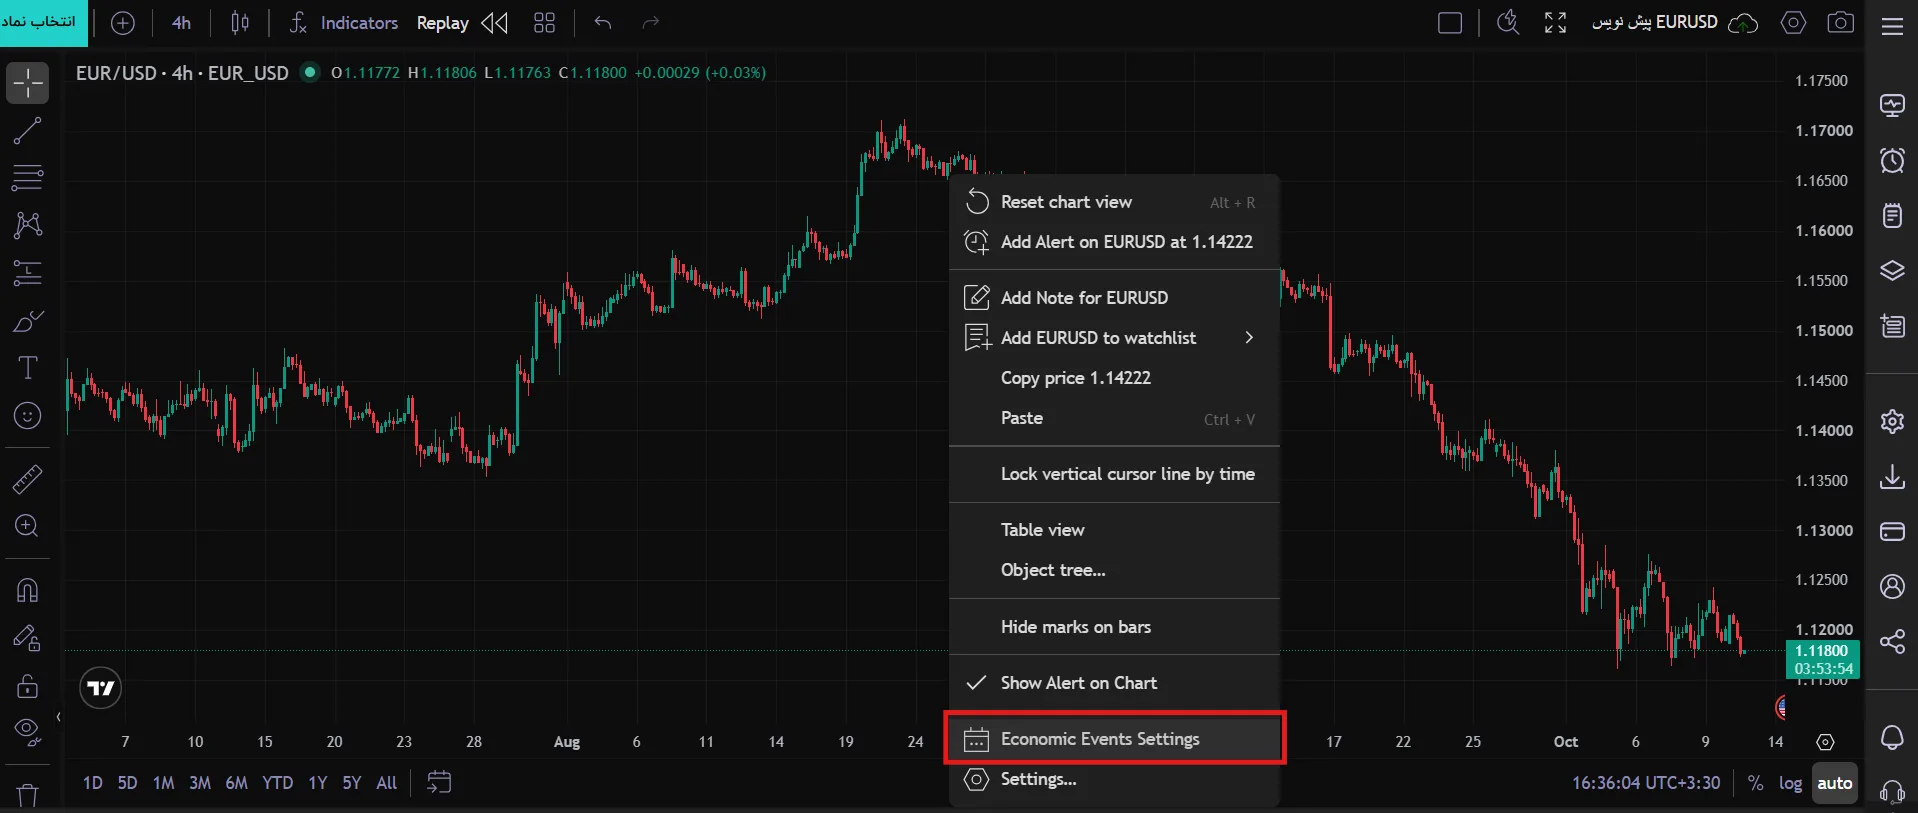Open the 16:36:04 UTC+3:30 timezone menu
This screenshot has height=813, width=1918.
tap(1646, 783)
